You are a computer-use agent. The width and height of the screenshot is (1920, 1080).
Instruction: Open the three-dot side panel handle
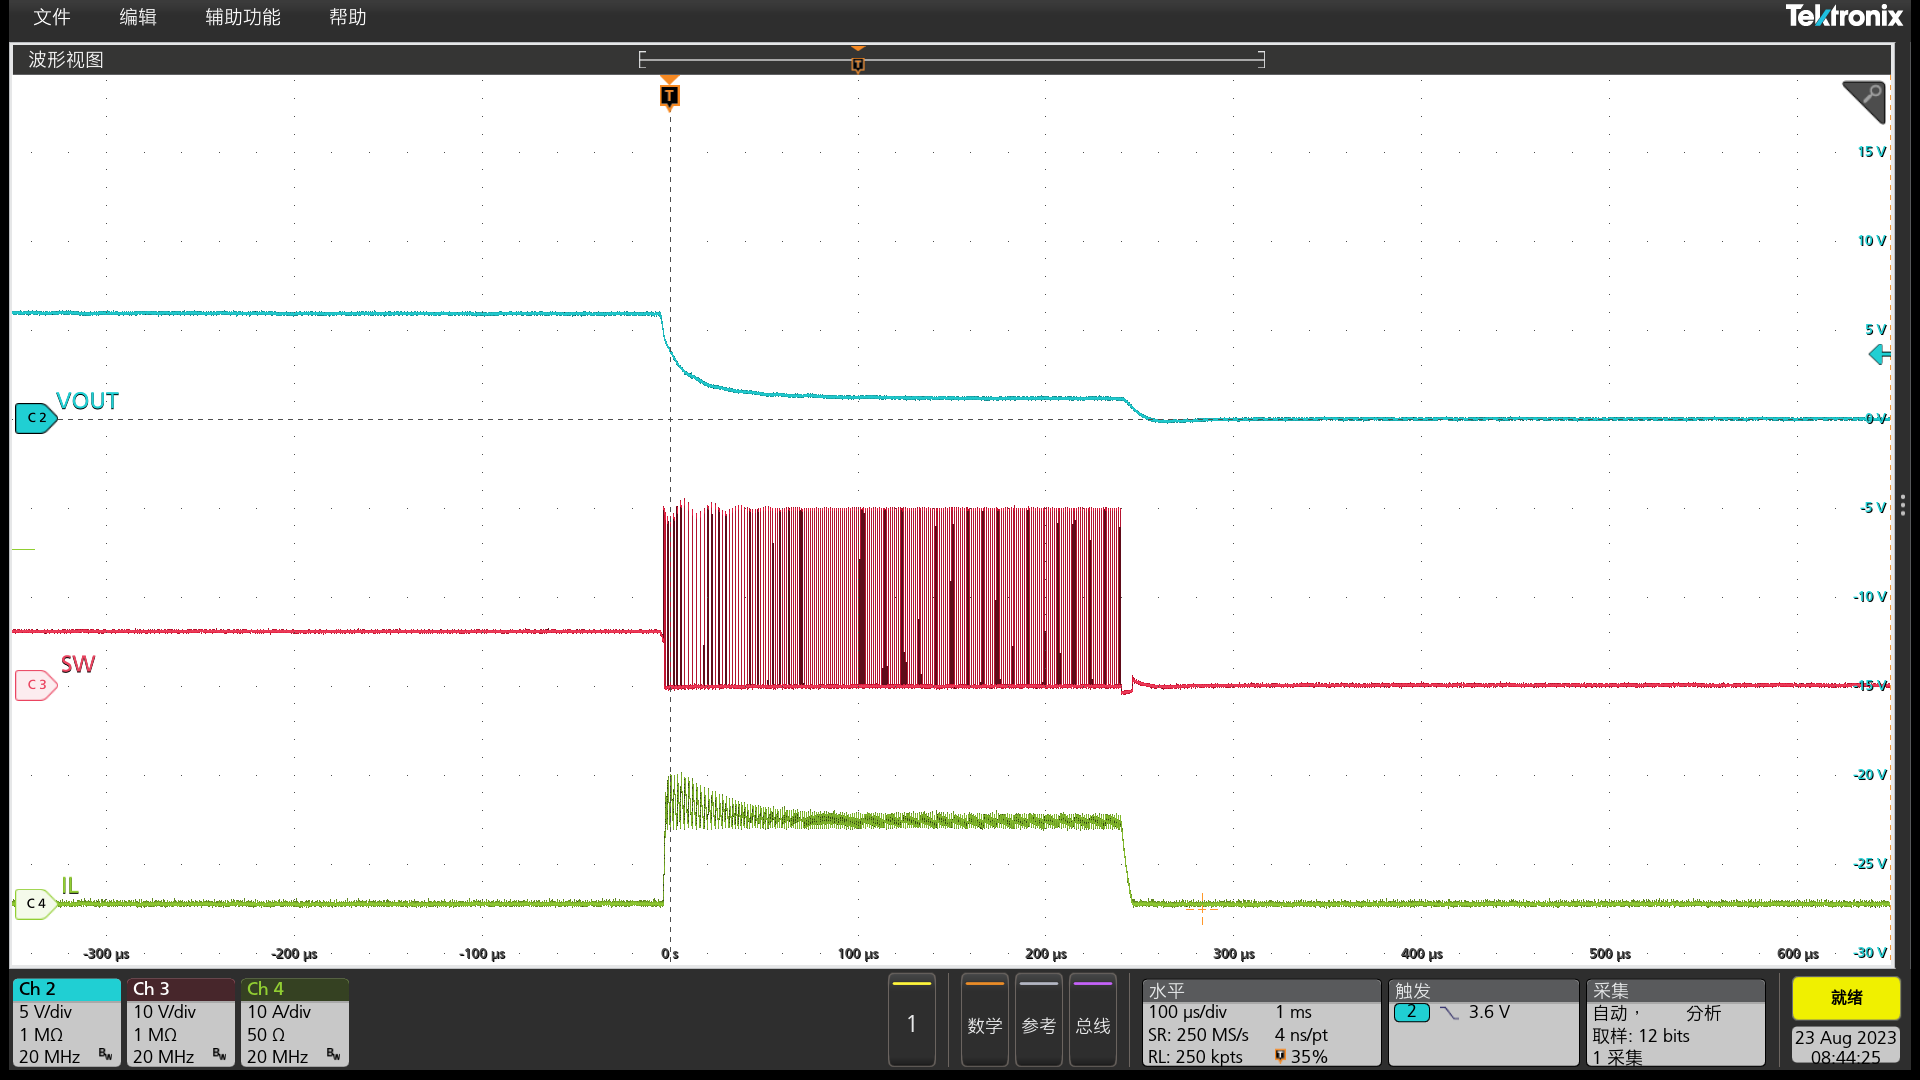[x=1903, y=506]
